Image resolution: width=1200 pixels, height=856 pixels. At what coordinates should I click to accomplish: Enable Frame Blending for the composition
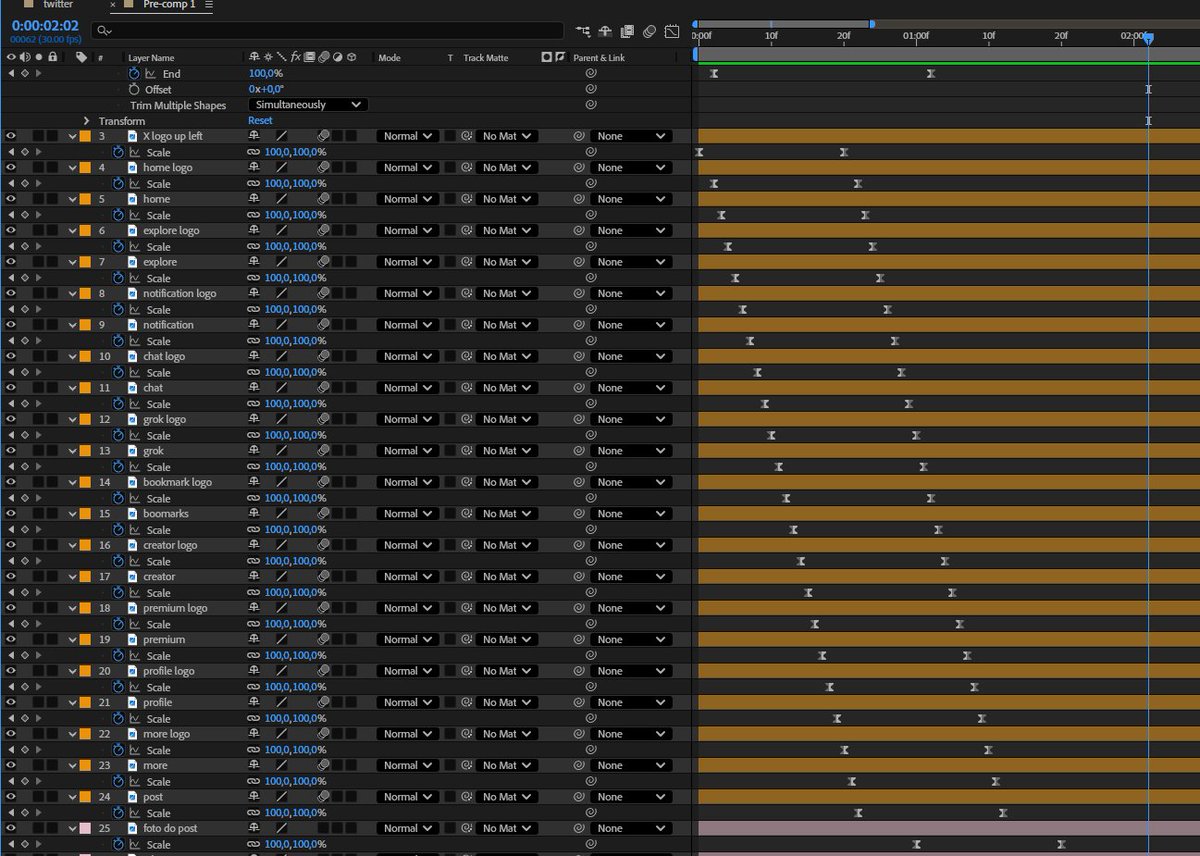click(x=626, y=31)
